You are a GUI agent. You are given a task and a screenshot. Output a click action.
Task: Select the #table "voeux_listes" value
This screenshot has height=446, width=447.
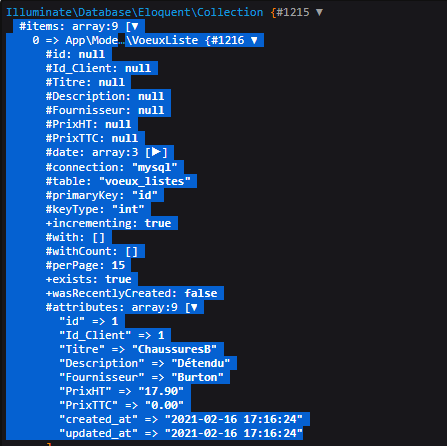[145, 181]
